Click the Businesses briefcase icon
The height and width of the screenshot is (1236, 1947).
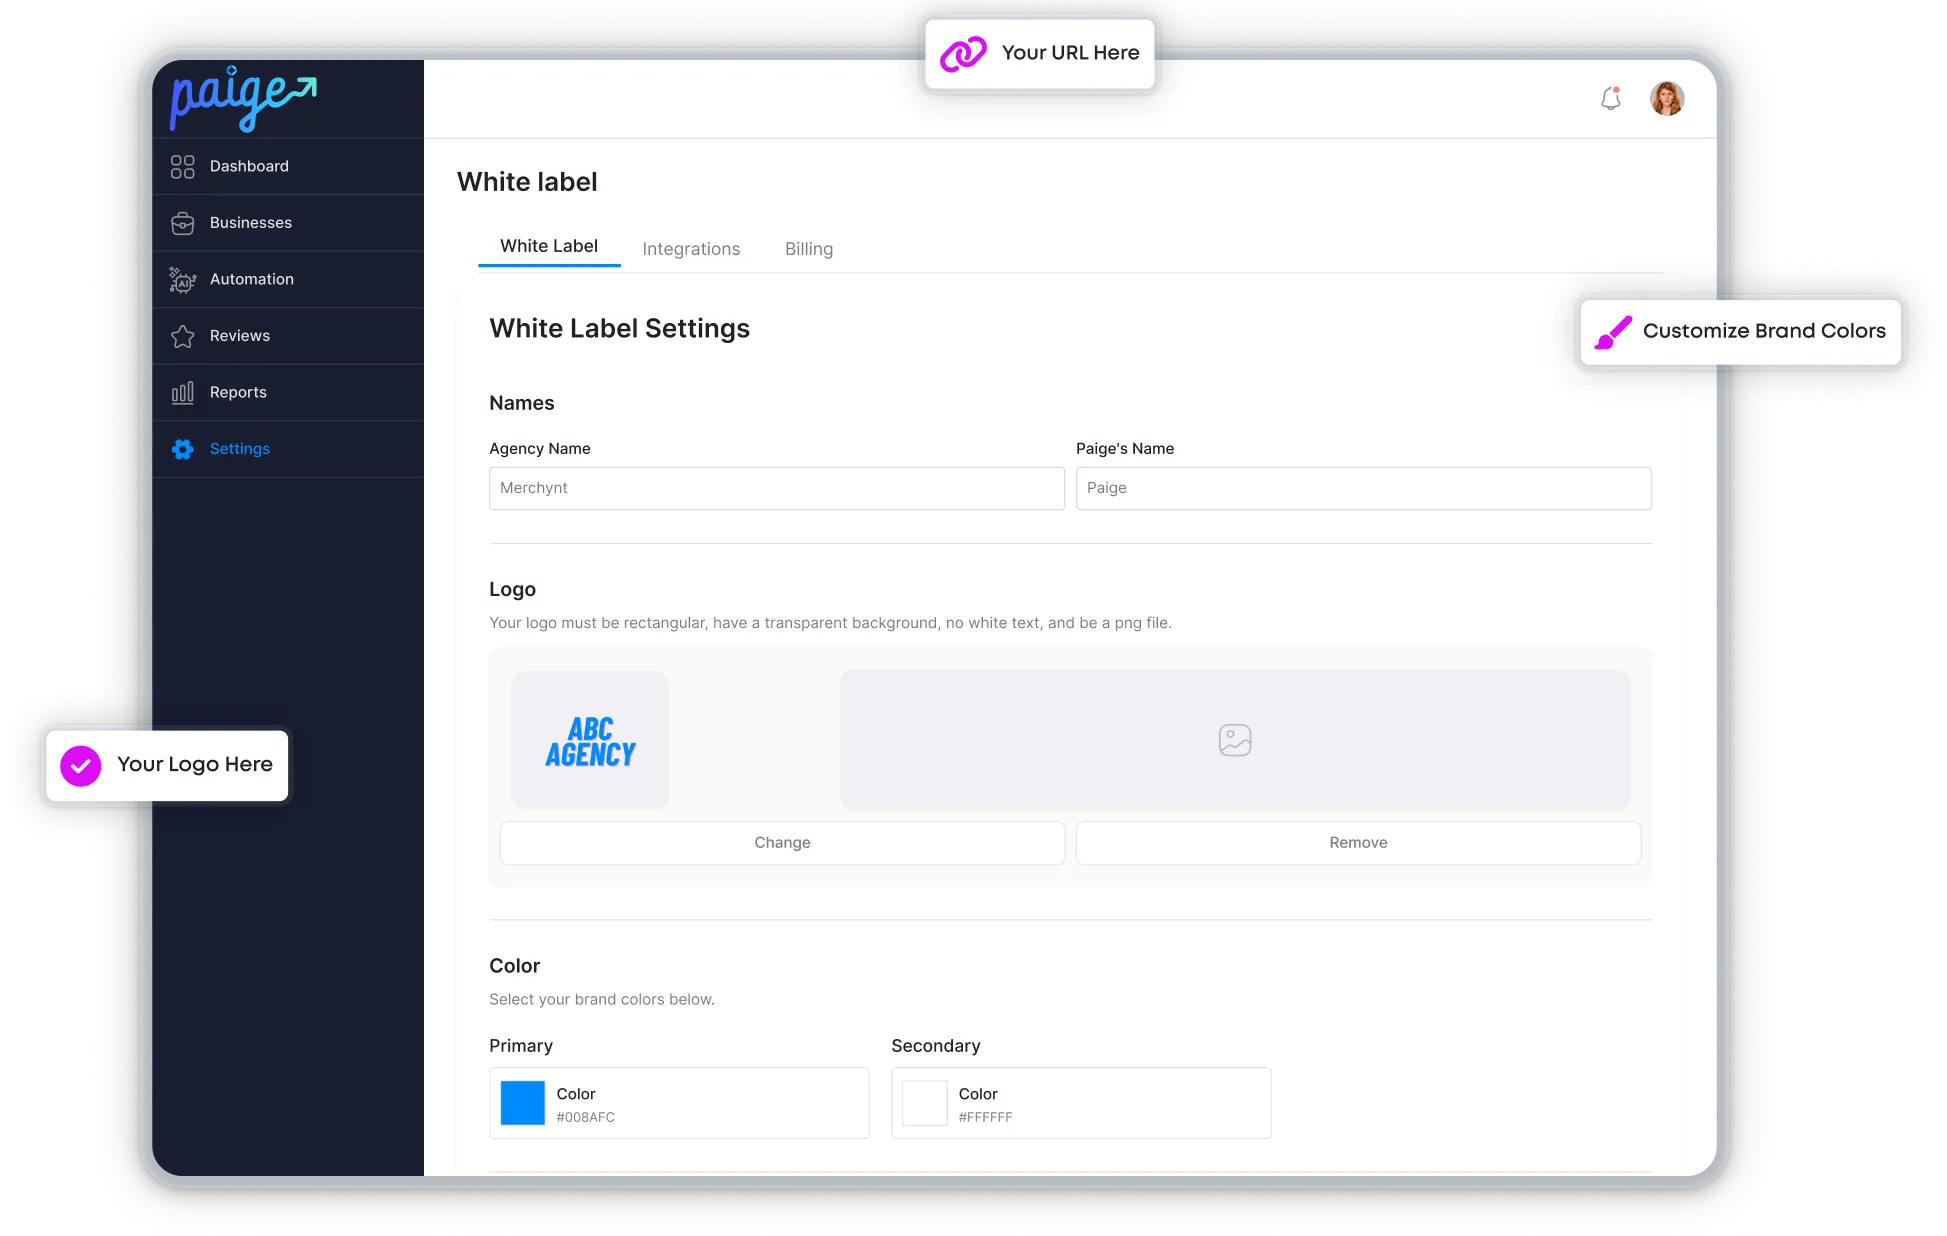click(x=182, y=223)
